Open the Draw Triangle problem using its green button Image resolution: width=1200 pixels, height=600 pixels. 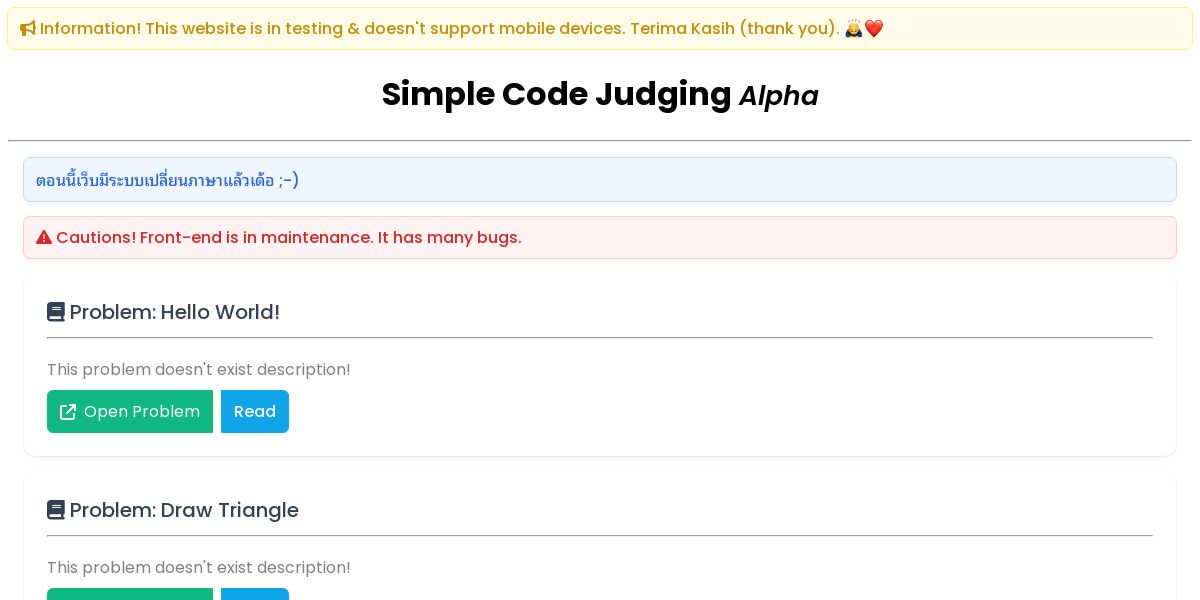130,594
